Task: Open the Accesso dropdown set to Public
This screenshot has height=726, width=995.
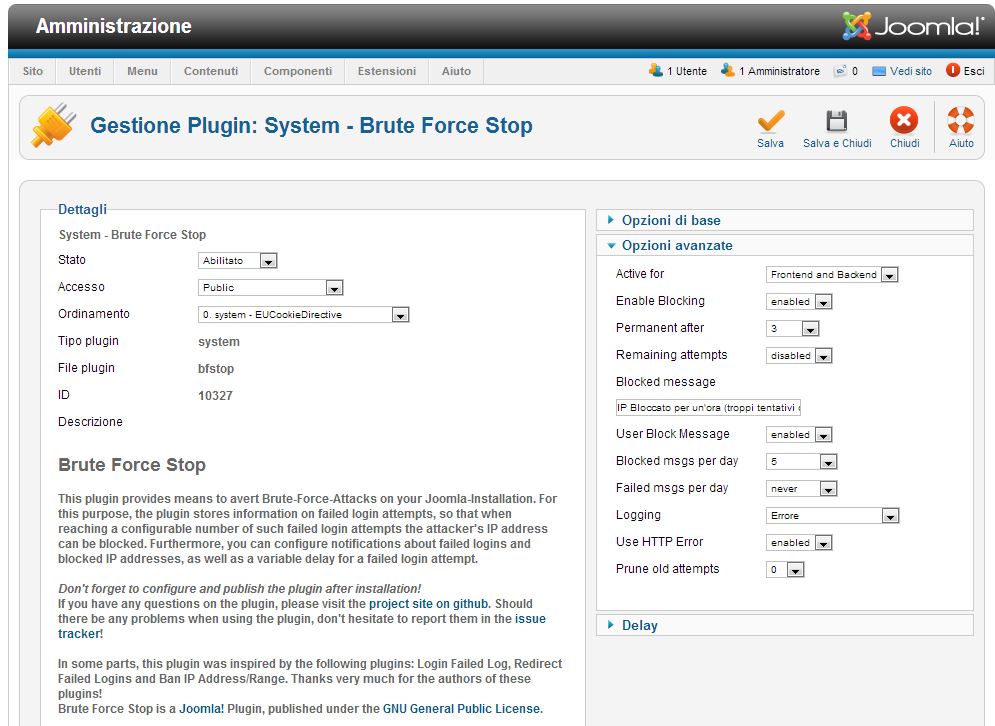Action: [271, 287]
